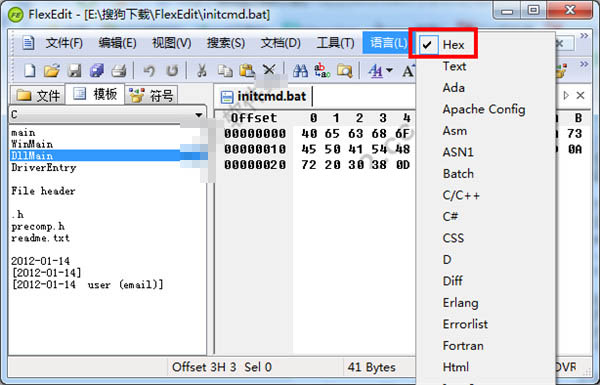Click the 41 Bytes status bar entry
600x385 pixels.
click(x=372, y=367)
